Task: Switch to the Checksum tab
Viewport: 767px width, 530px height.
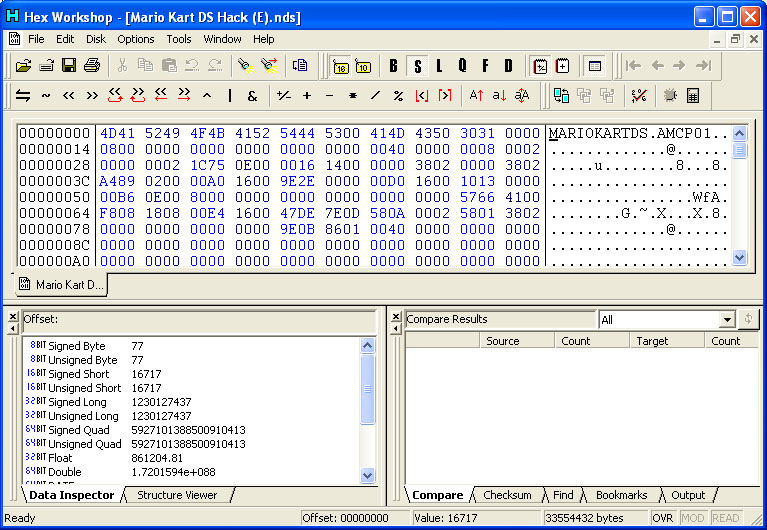Action: (x=507, y=495)
